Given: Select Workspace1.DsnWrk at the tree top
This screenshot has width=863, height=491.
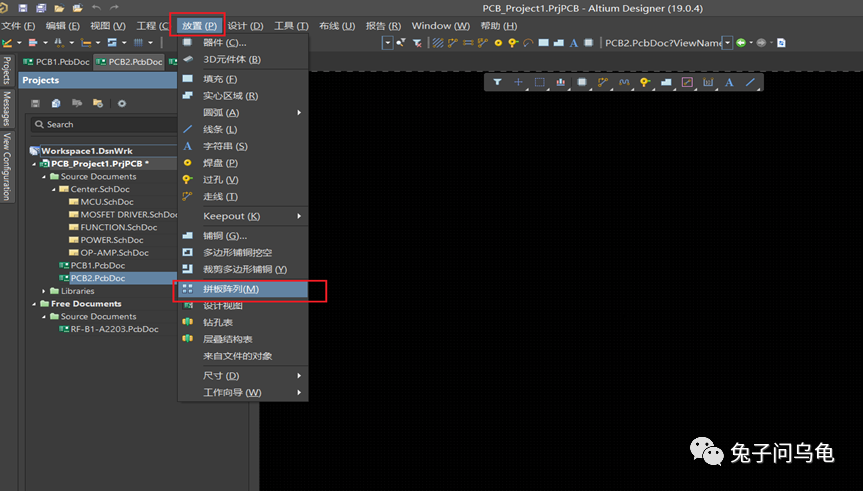Looking at the screenshot, I should point(86,151).
